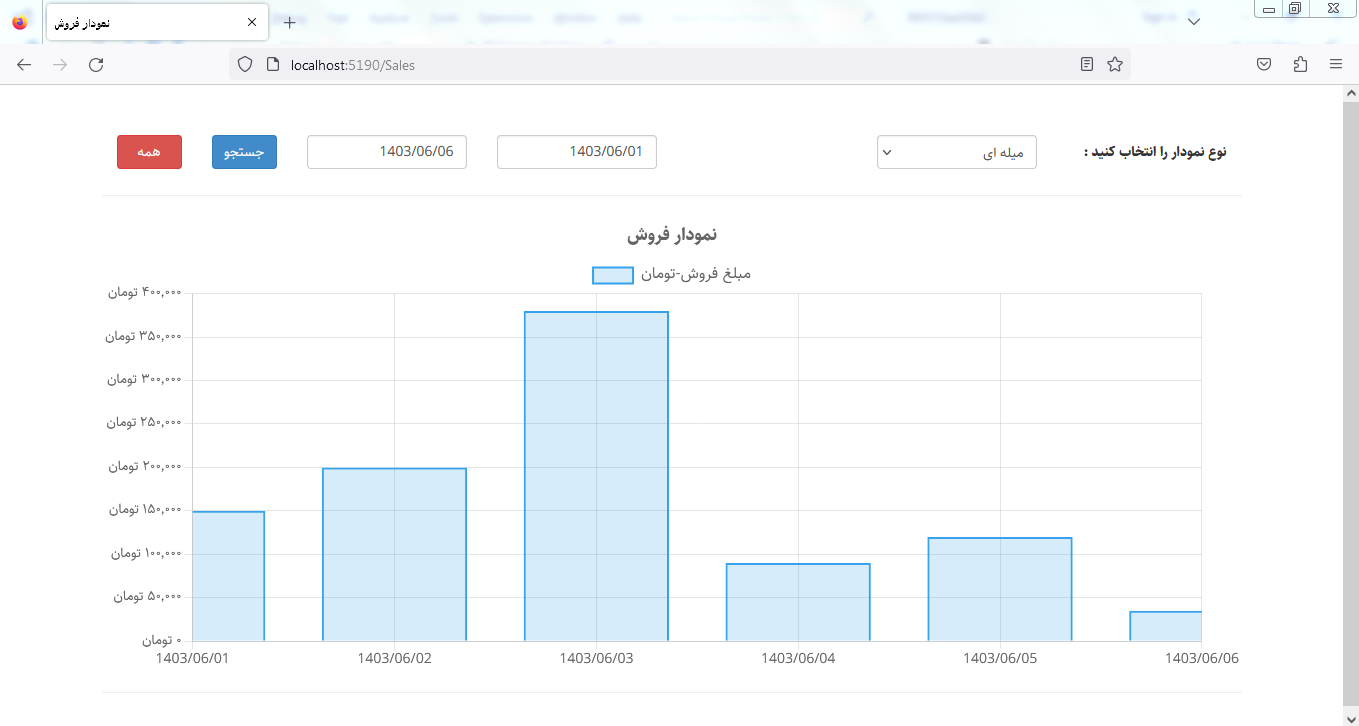The height and width of the screenshot is (726, 1359).
Task: Click the blue جستجو search button
Action: point(244,152)
